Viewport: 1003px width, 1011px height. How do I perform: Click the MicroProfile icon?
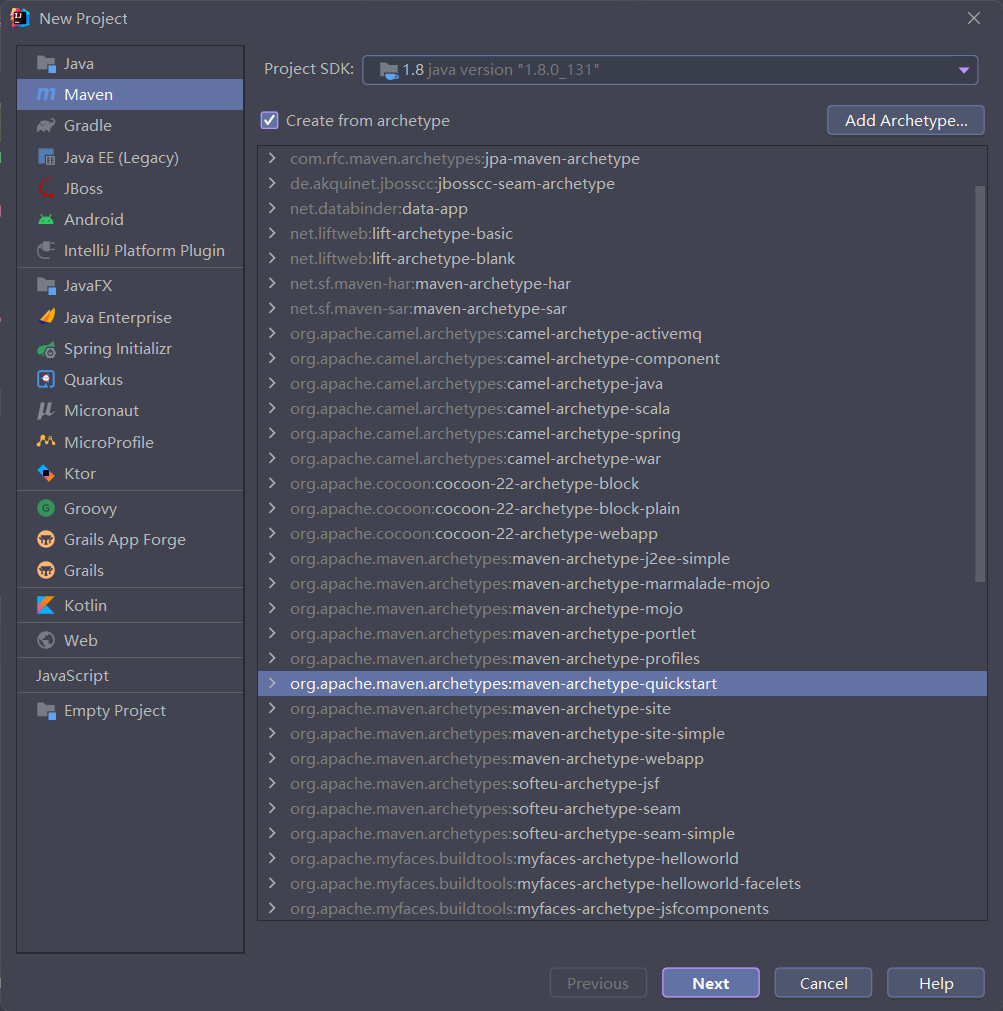pyautogui.click(x=46, y=442)
